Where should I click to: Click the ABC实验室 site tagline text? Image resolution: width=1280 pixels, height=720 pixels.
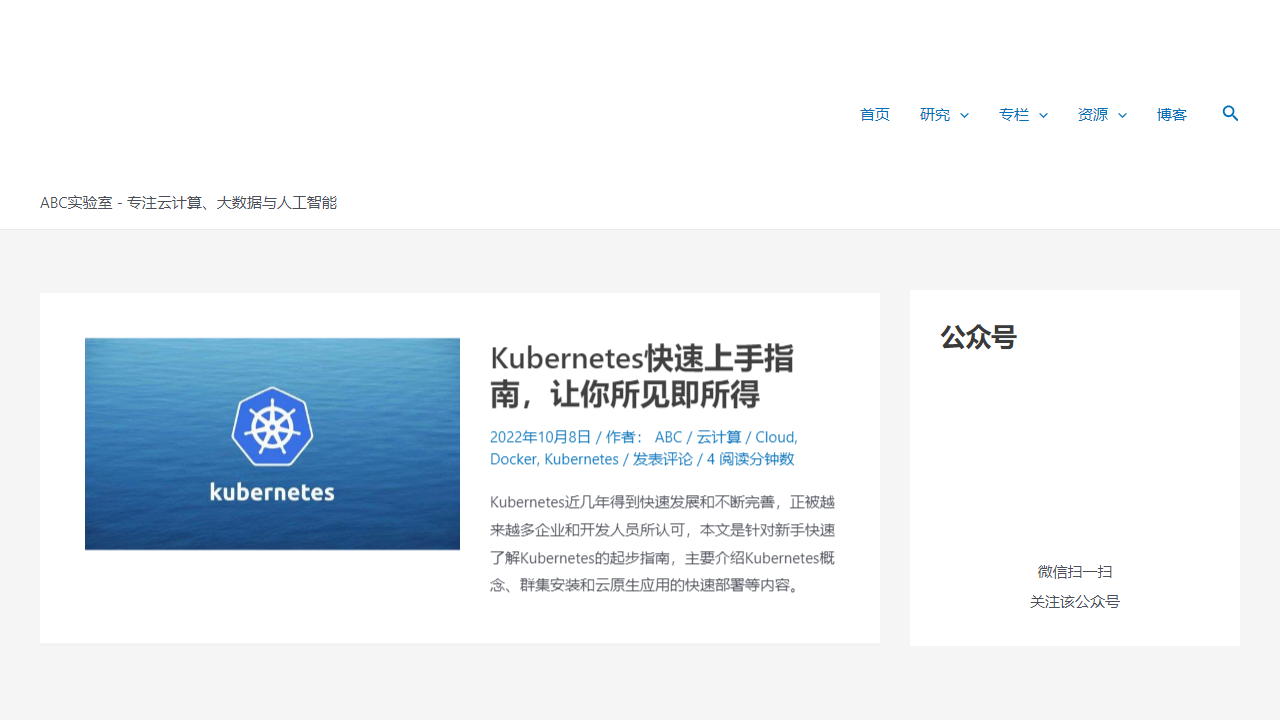(188, 202)
